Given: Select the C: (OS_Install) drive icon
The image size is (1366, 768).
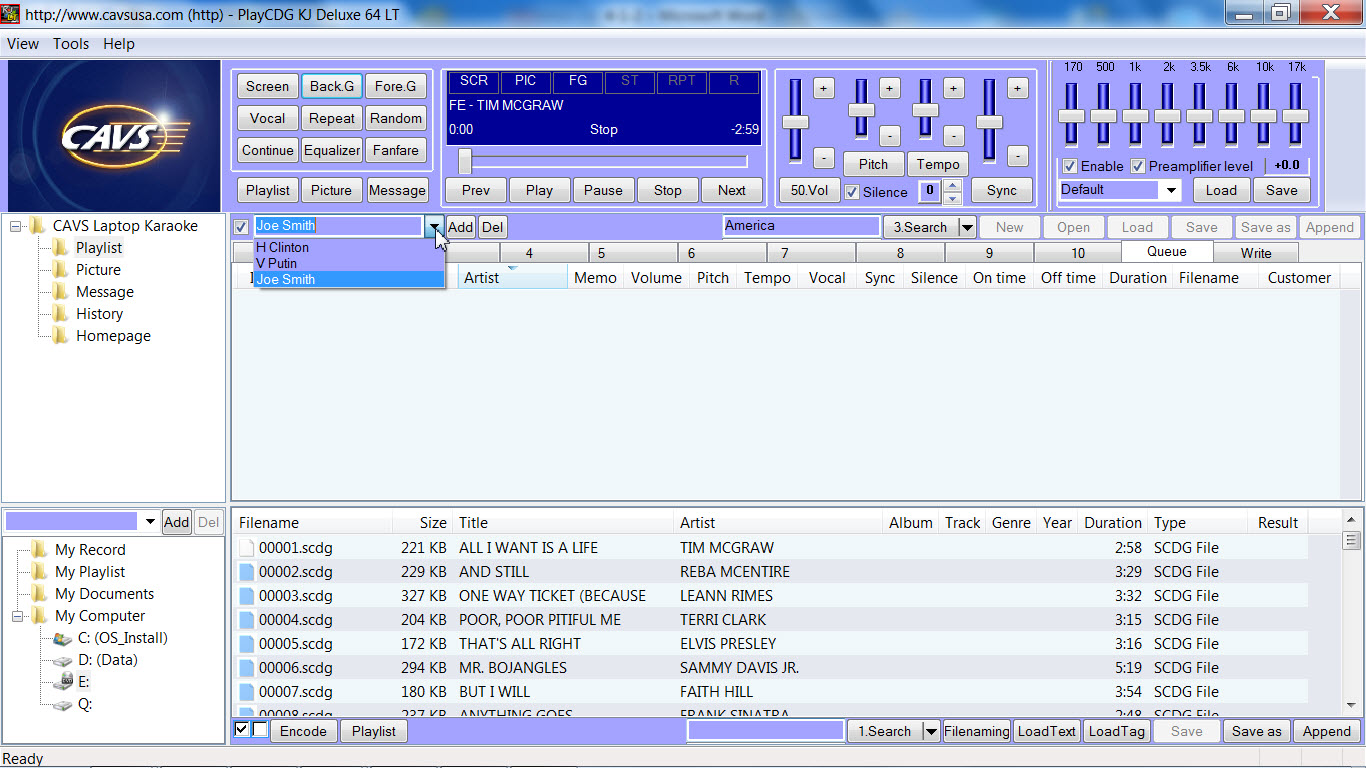Looking at the screenshot, I should pos(62,638).
